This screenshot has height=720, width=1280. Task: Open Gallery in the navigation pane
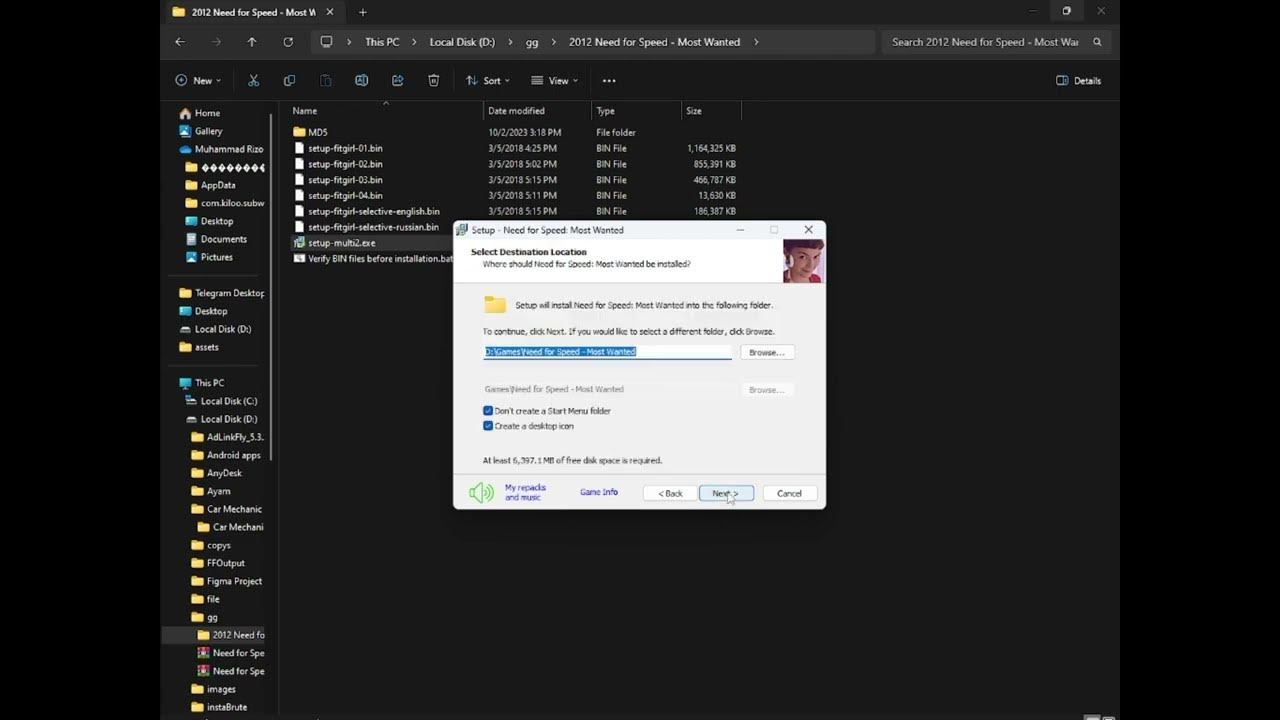tap(208, 131)
